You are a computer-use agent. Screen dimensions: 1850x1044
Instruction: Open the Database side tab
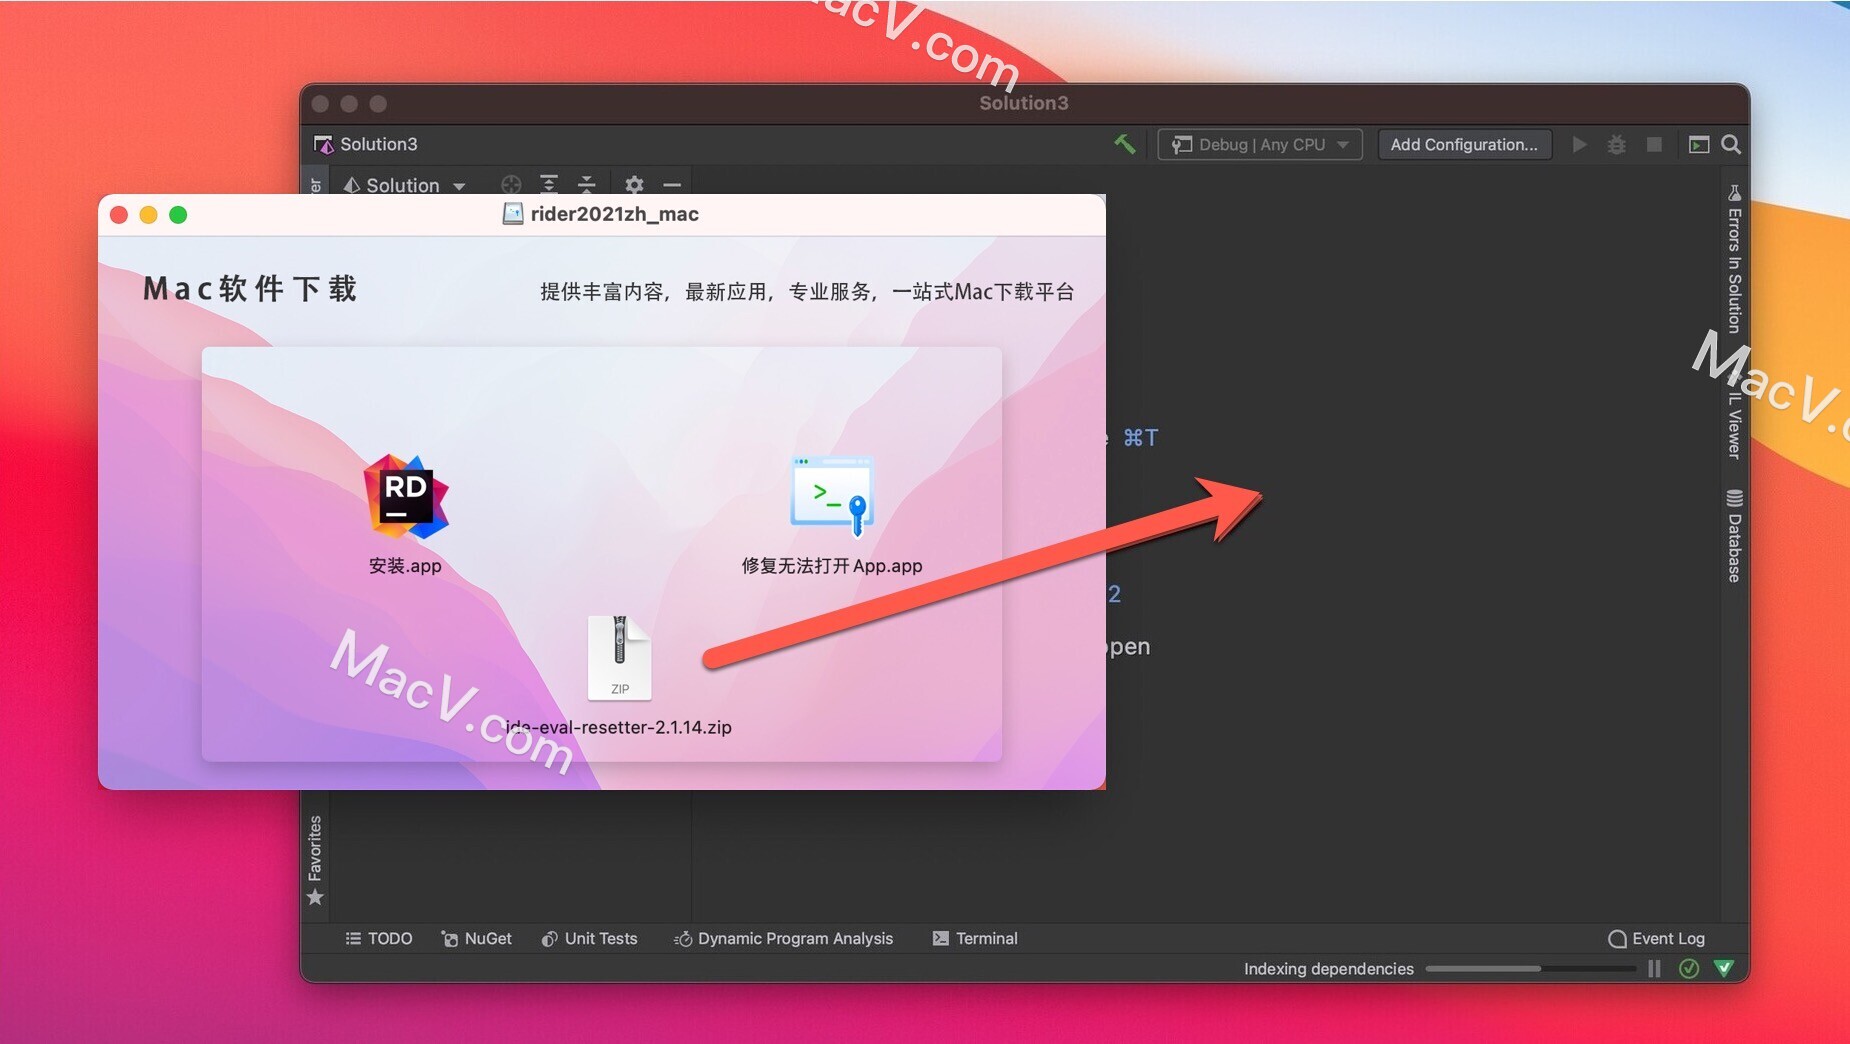pyautogui.click(x=1734, y=536)
